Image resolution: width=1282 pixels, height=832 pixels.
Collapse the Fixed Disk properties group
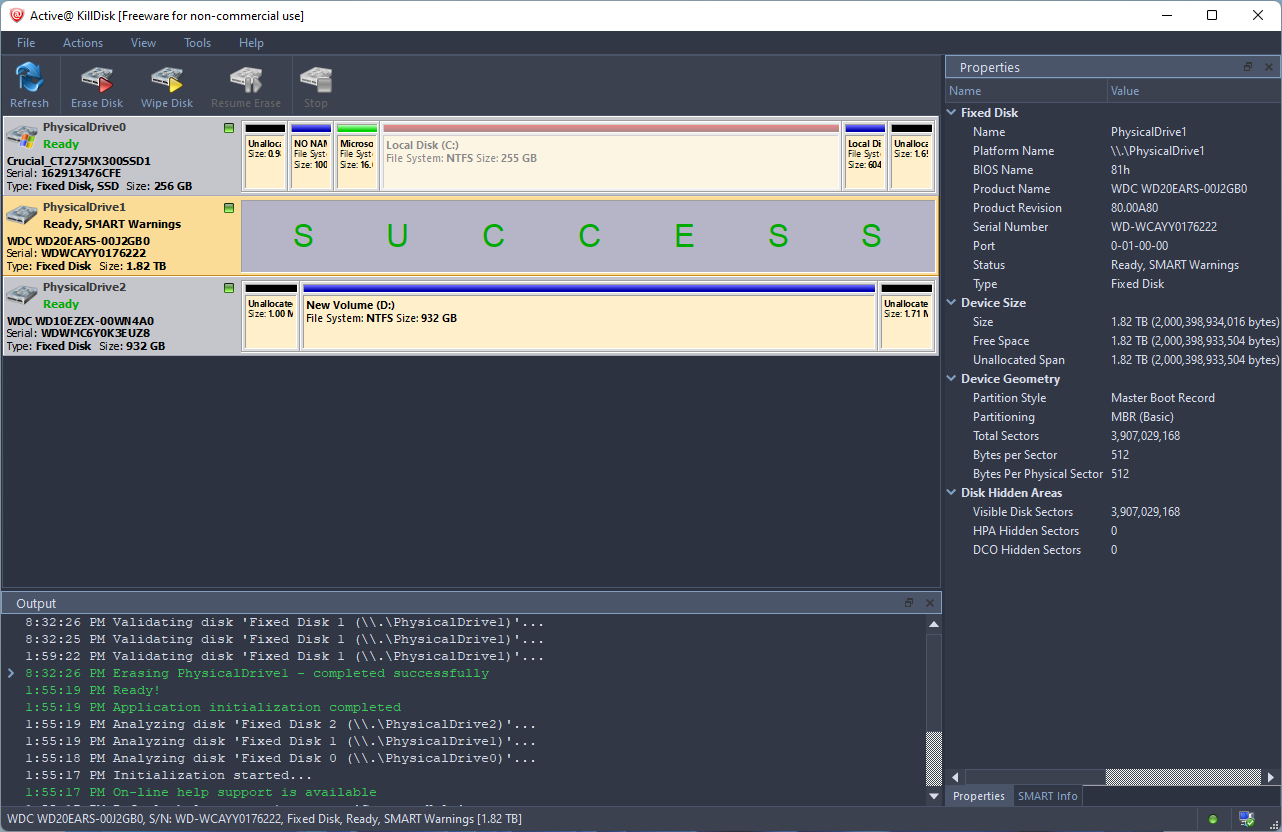952,113
